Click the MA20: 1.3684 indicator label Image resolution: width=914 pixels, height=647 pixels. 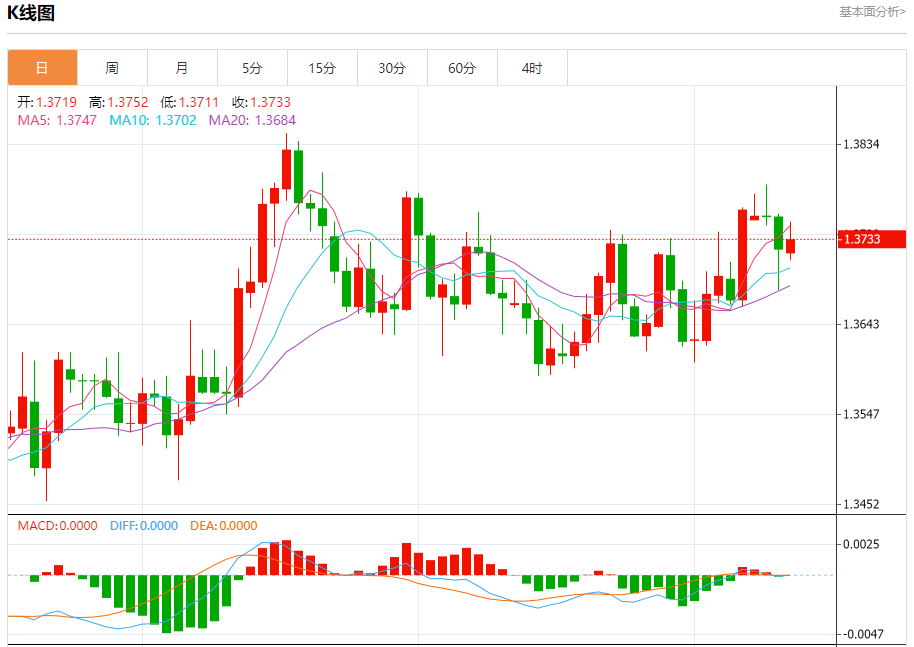252,120
